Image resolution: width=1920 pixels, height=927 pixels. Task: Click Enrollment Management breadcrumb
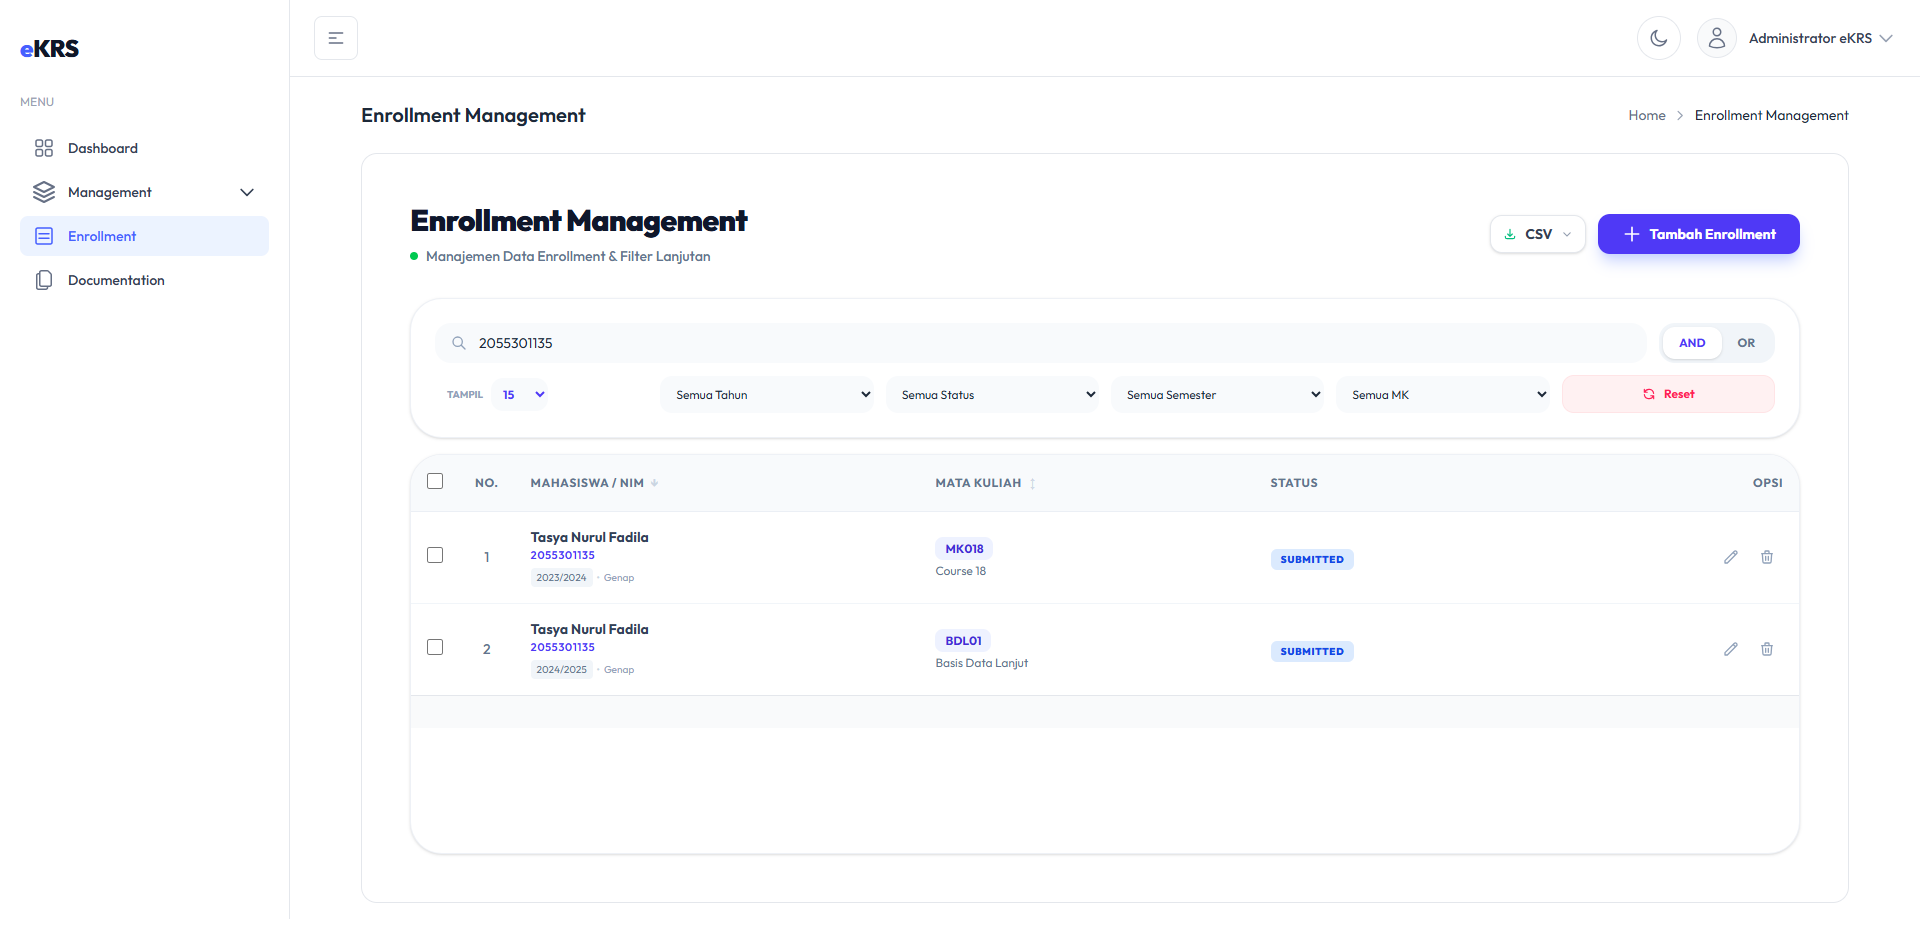1771,116
